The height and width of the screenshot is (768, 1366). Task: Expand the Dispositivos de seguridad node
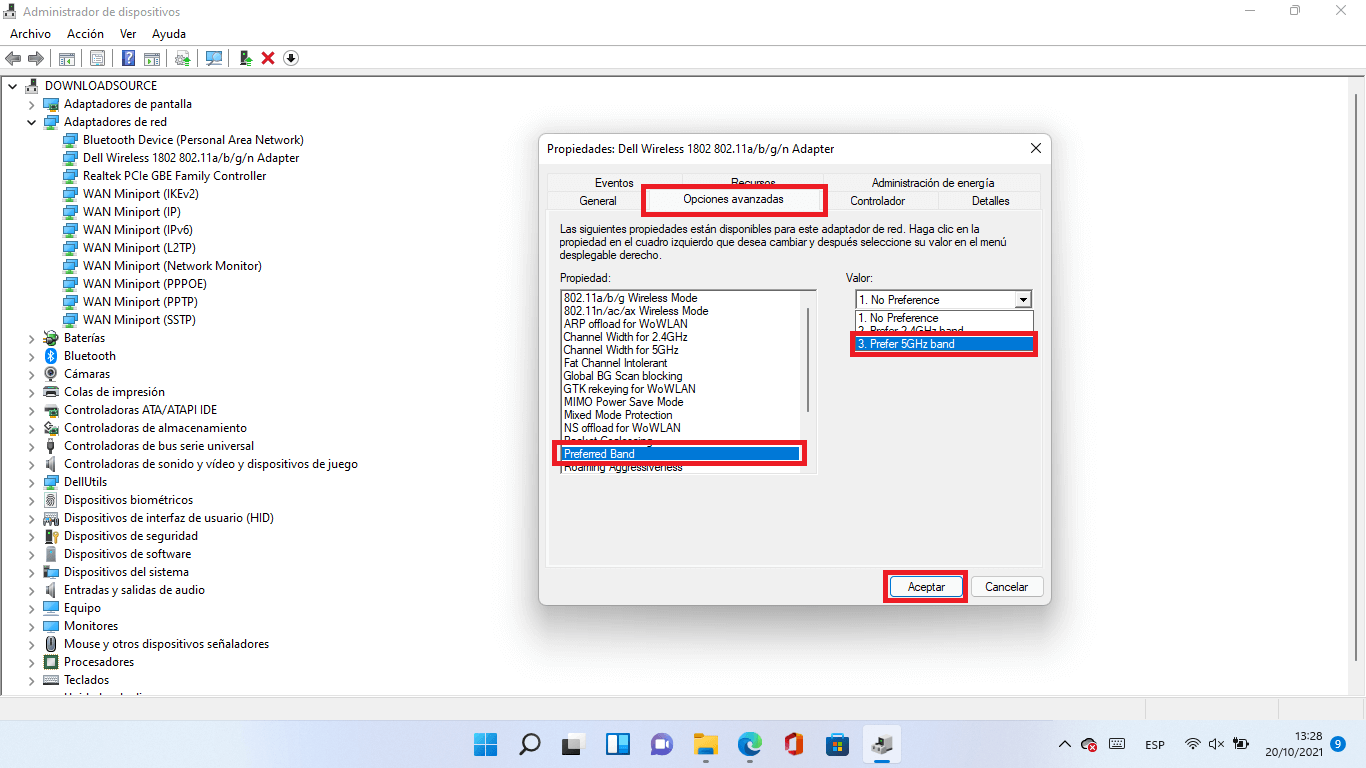click(x=31, y=536)
